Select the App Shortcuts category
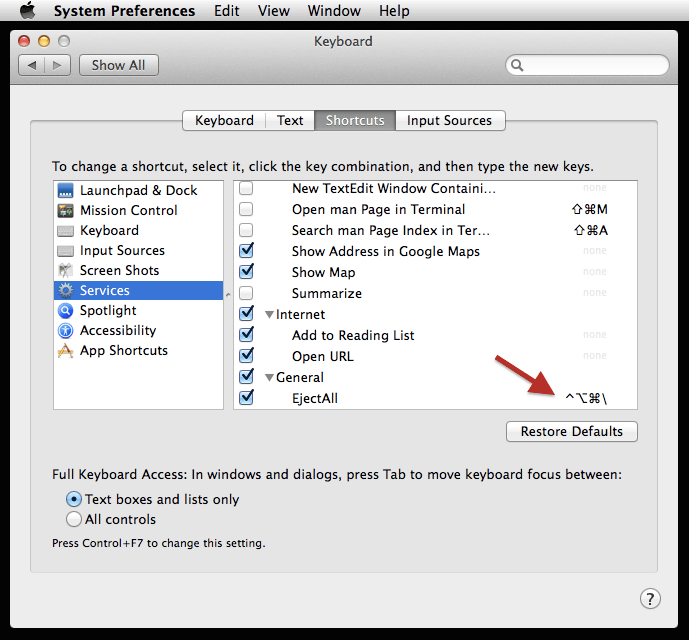 click(x=138, y=351)
